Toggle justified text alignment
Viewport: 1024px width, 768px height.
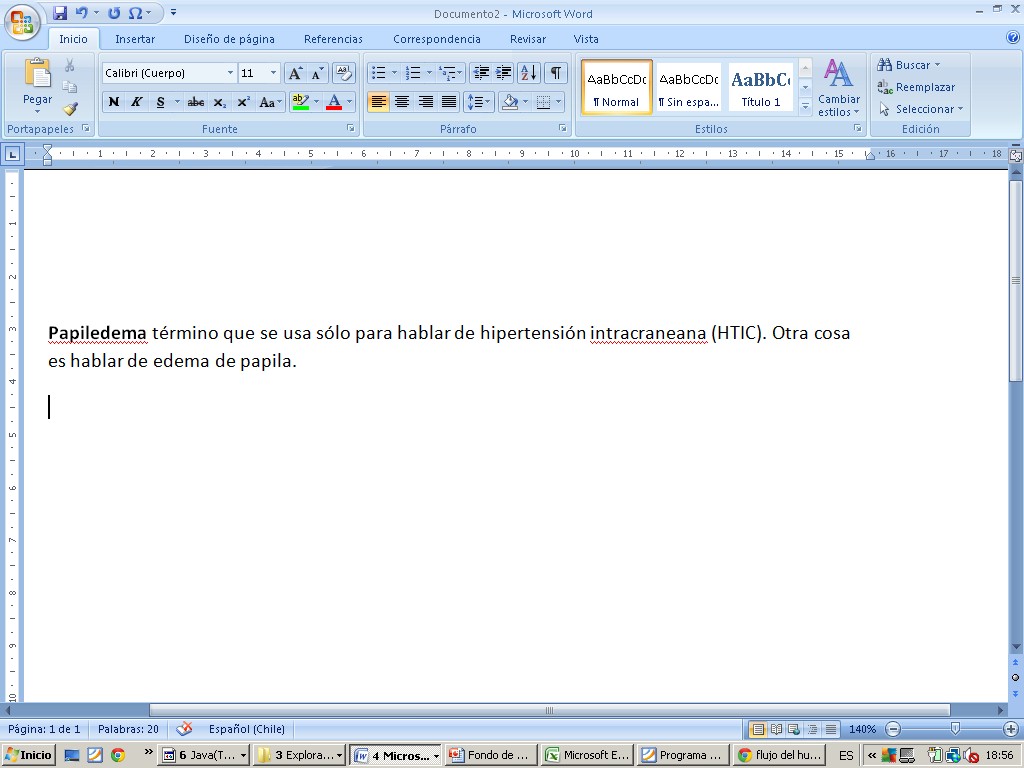coord(449,102)
